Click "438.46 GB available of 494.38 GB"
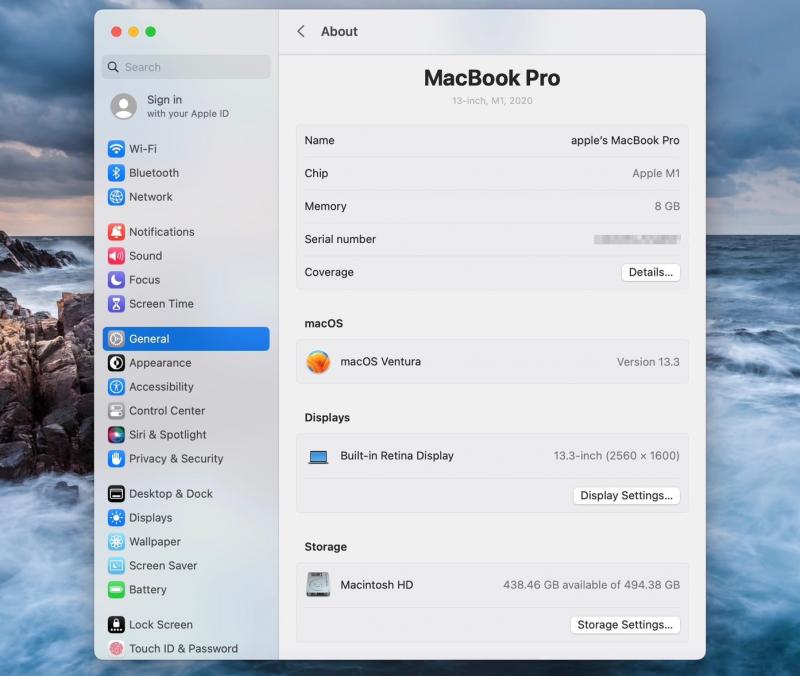This screenshot has width=800, height=676. click(x=592, y=585)
